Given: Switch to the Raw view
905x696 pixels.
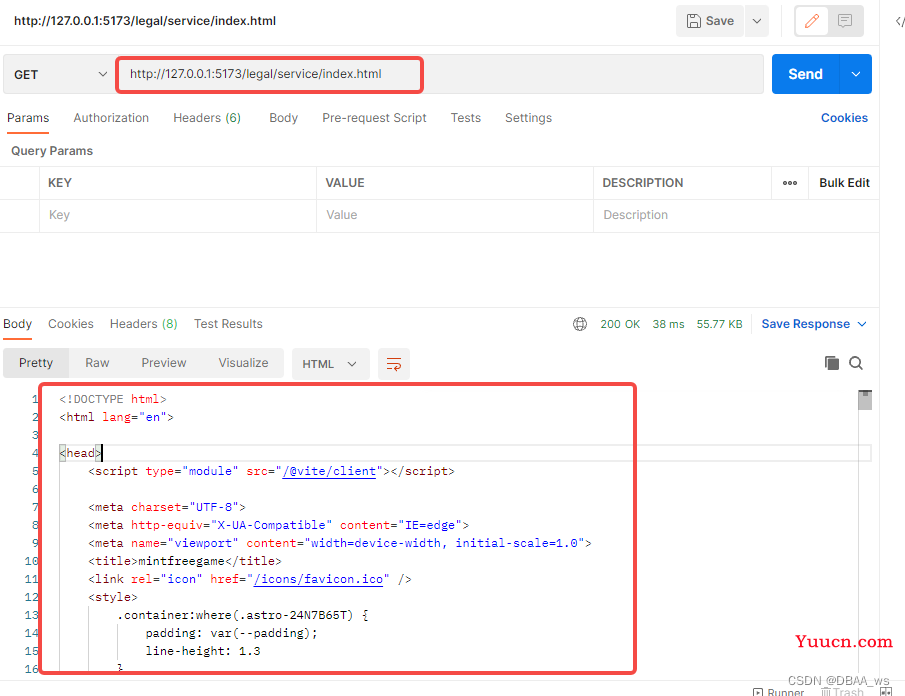Looking at the screenshot, I should 97,363.
